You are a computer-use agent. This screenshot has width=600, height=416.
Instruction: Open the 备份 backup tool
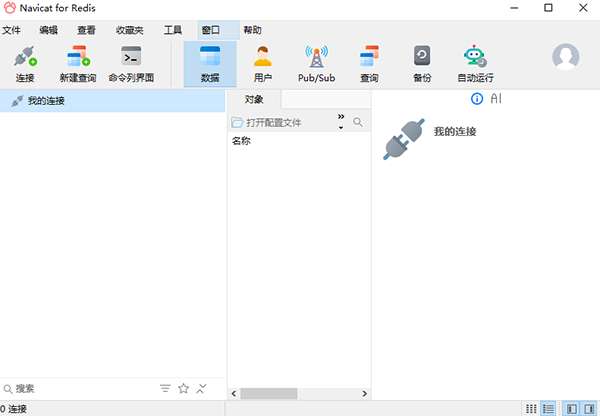[x=422, y=64]
